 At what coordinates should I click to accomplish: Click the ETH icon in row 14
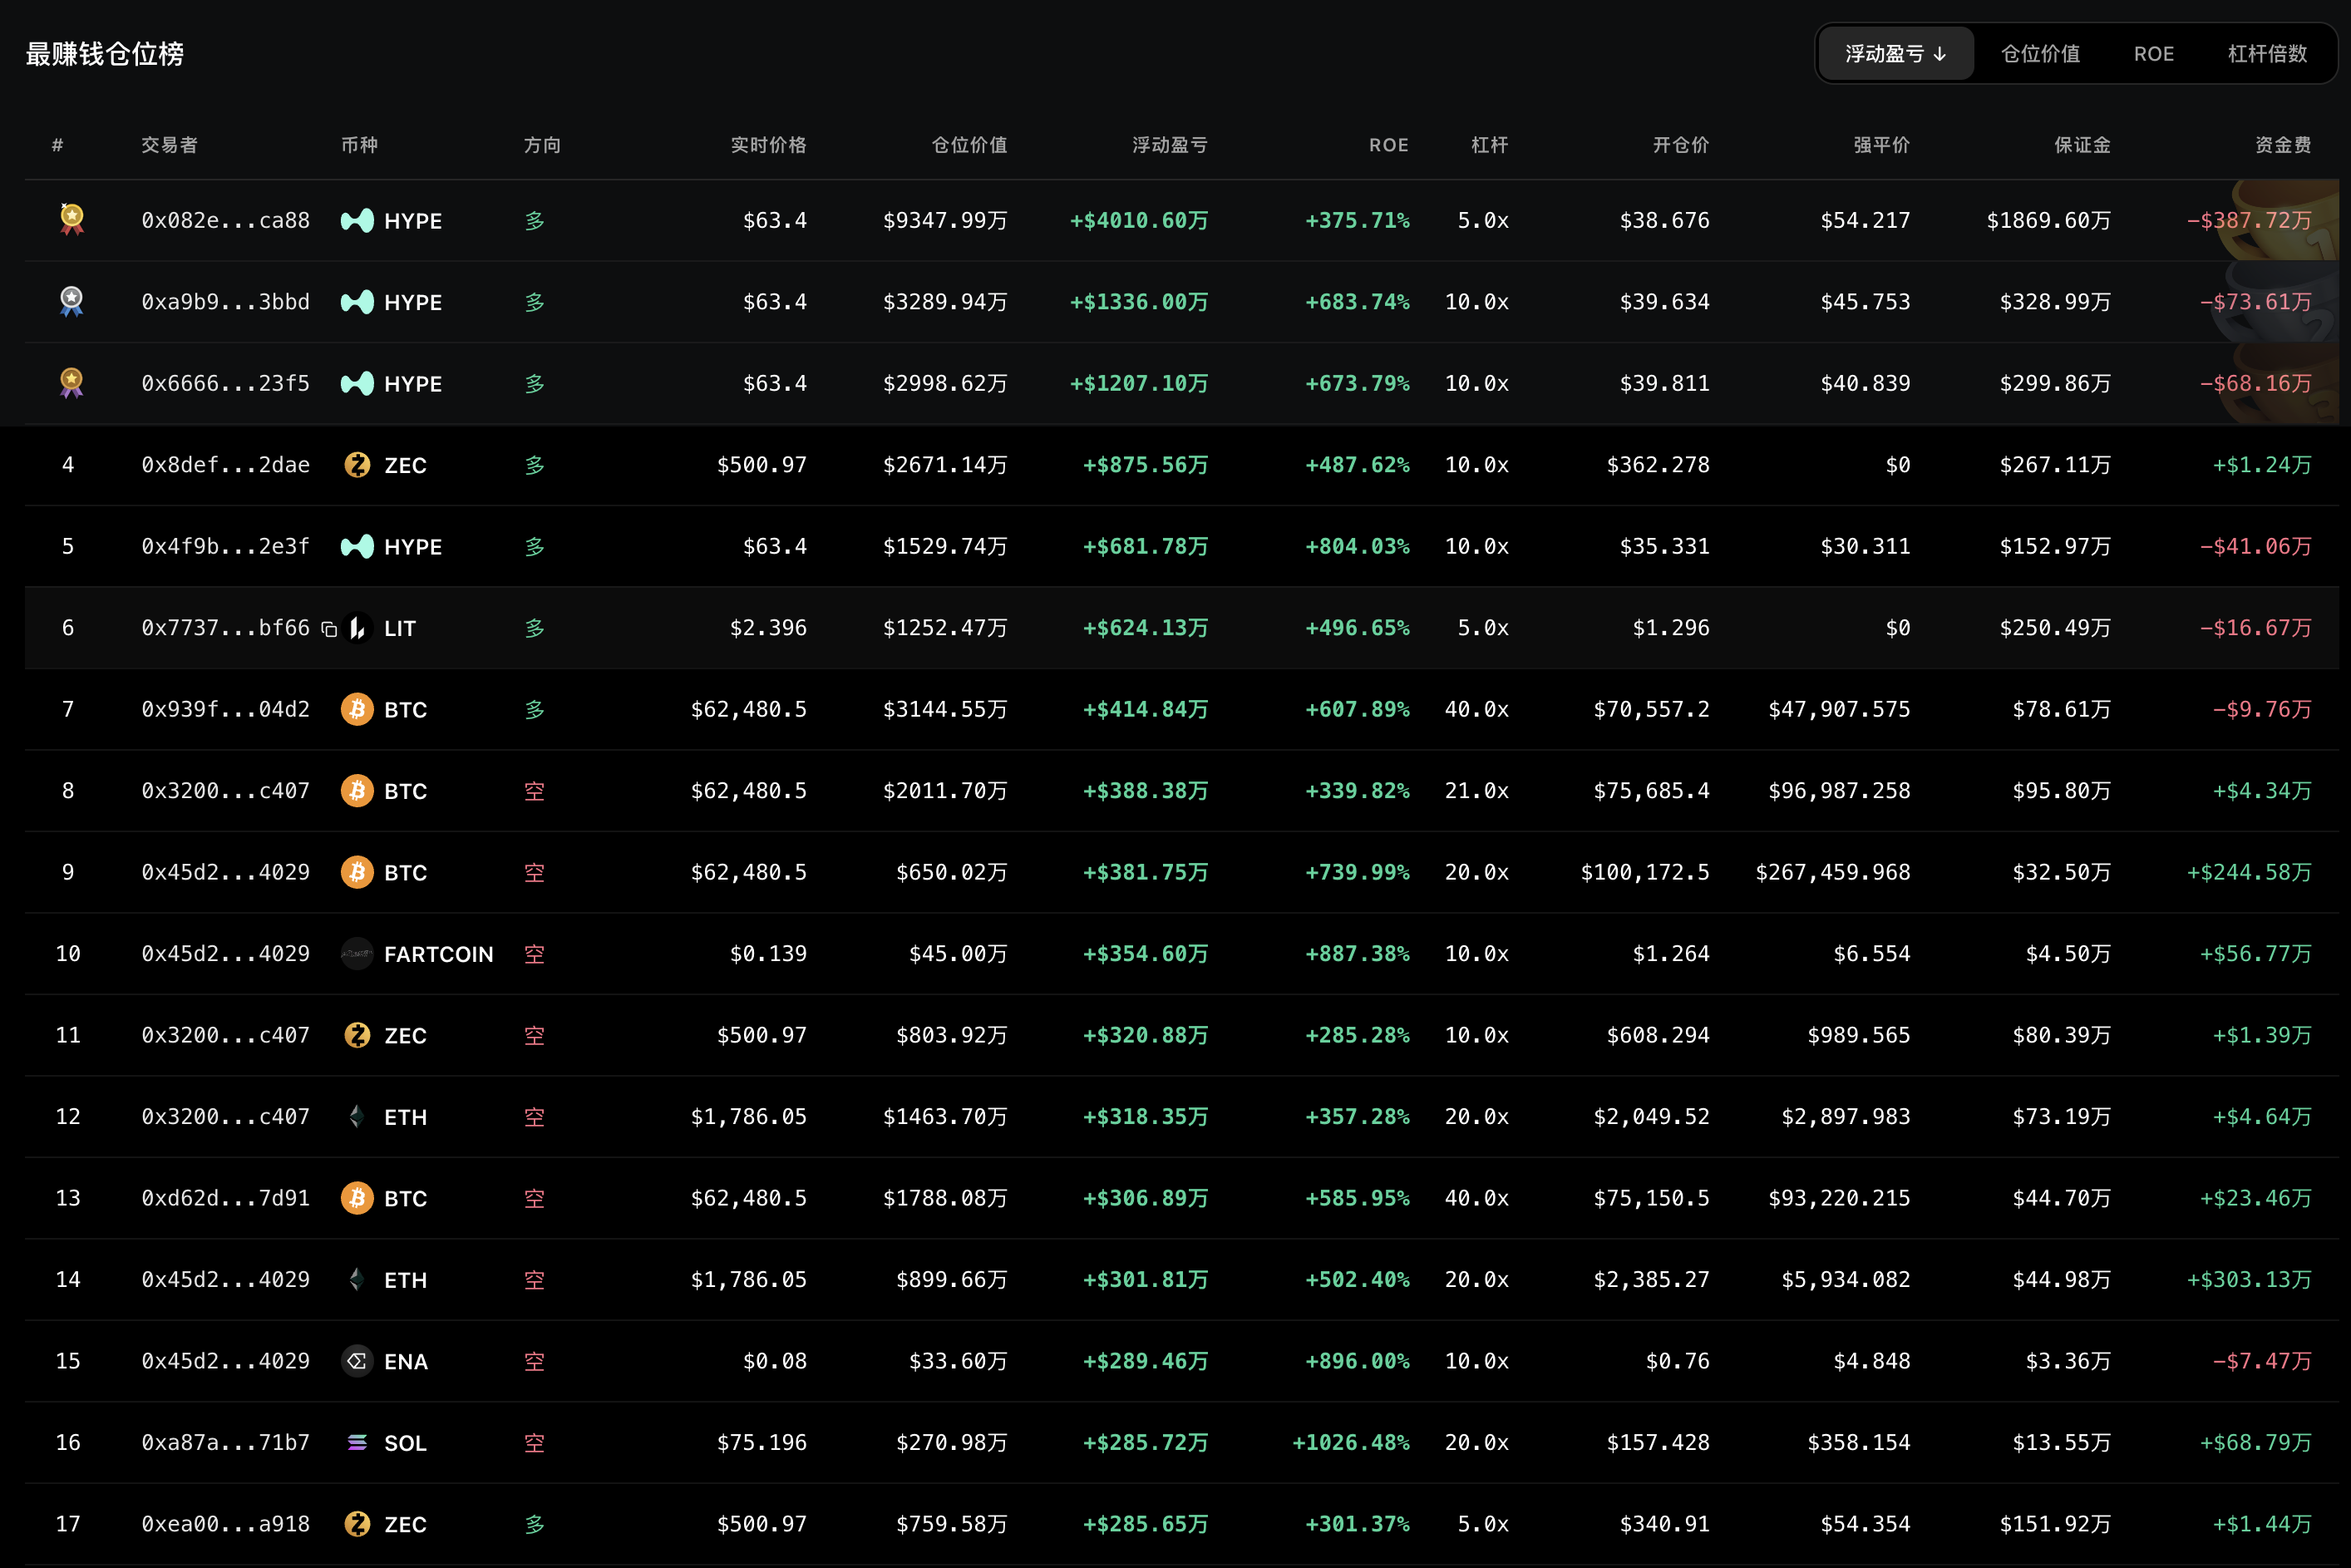coord(357,1280)
